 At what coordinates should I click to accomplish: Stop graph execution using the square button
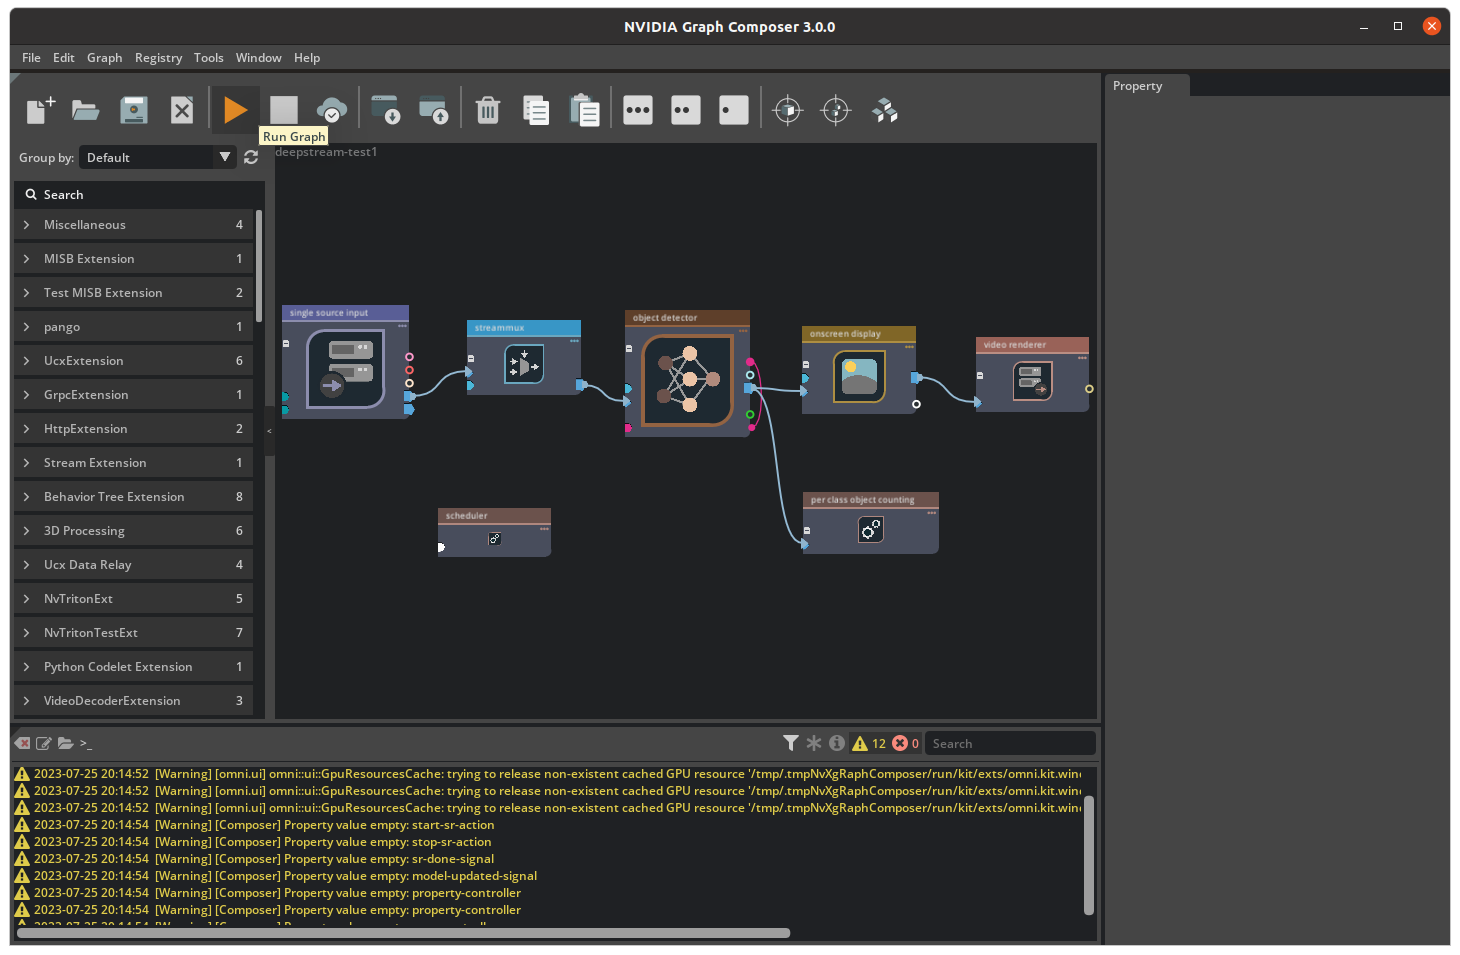pyautogui.click(x=284, y=110)
